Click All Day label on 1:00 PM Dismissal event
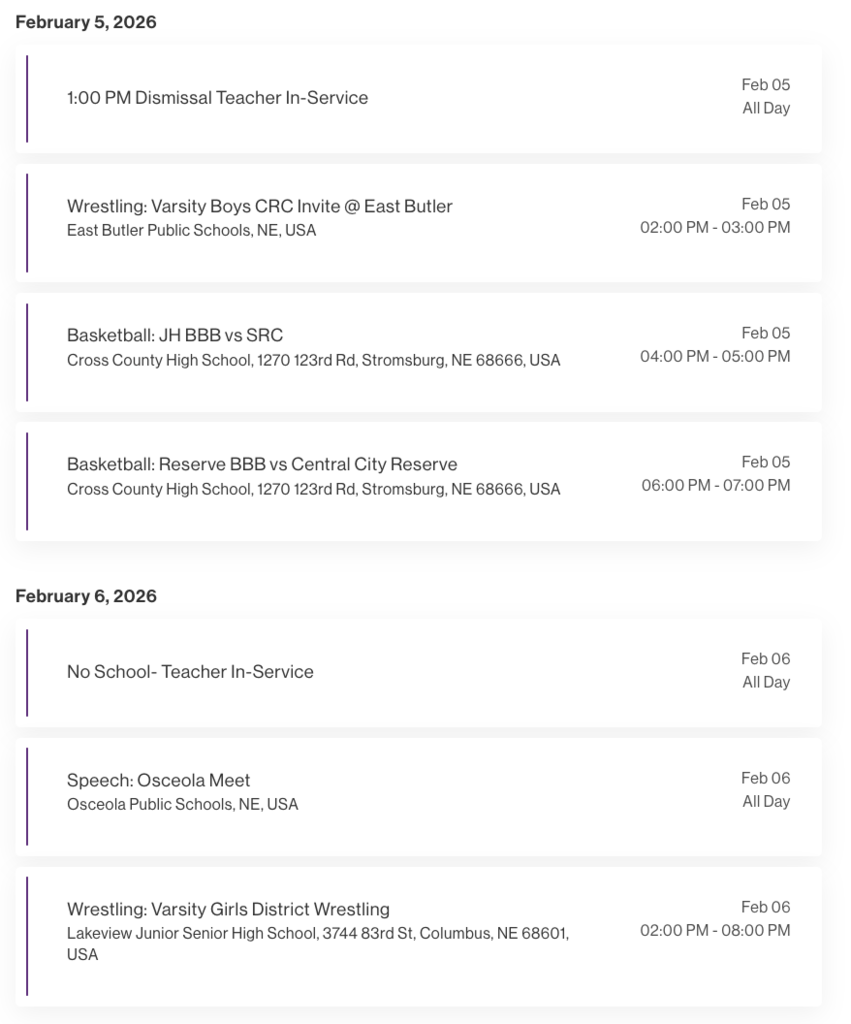Image resolution: width=851 pixels, height=1024 pixels. point(766,108)
